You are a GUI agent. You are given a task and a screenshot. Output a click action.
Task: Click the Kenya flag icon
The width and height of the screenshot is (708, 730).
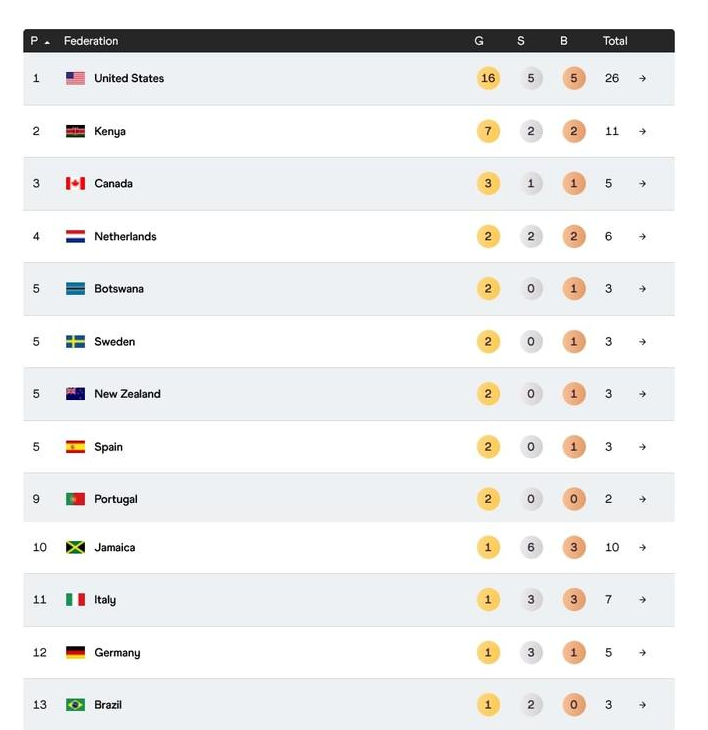click(x=75, y=131)
